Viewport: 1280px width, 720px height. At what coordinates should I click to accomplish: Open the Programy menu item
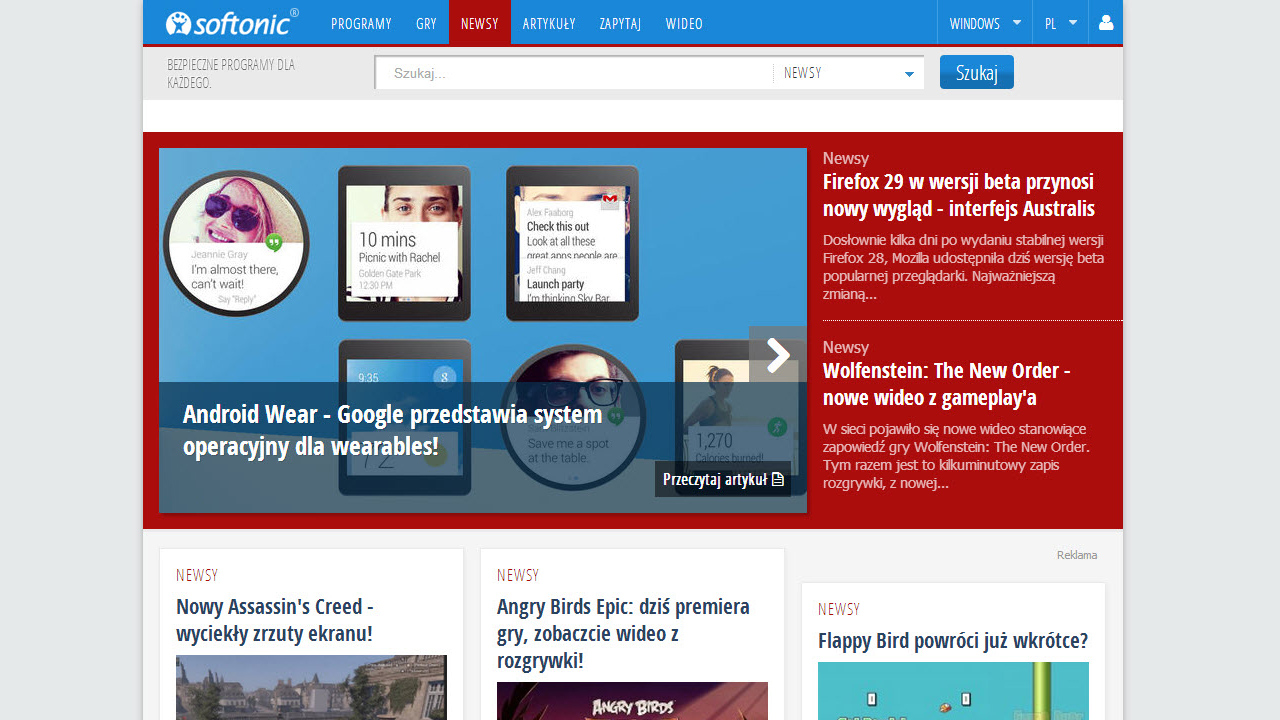pos(361,23)
